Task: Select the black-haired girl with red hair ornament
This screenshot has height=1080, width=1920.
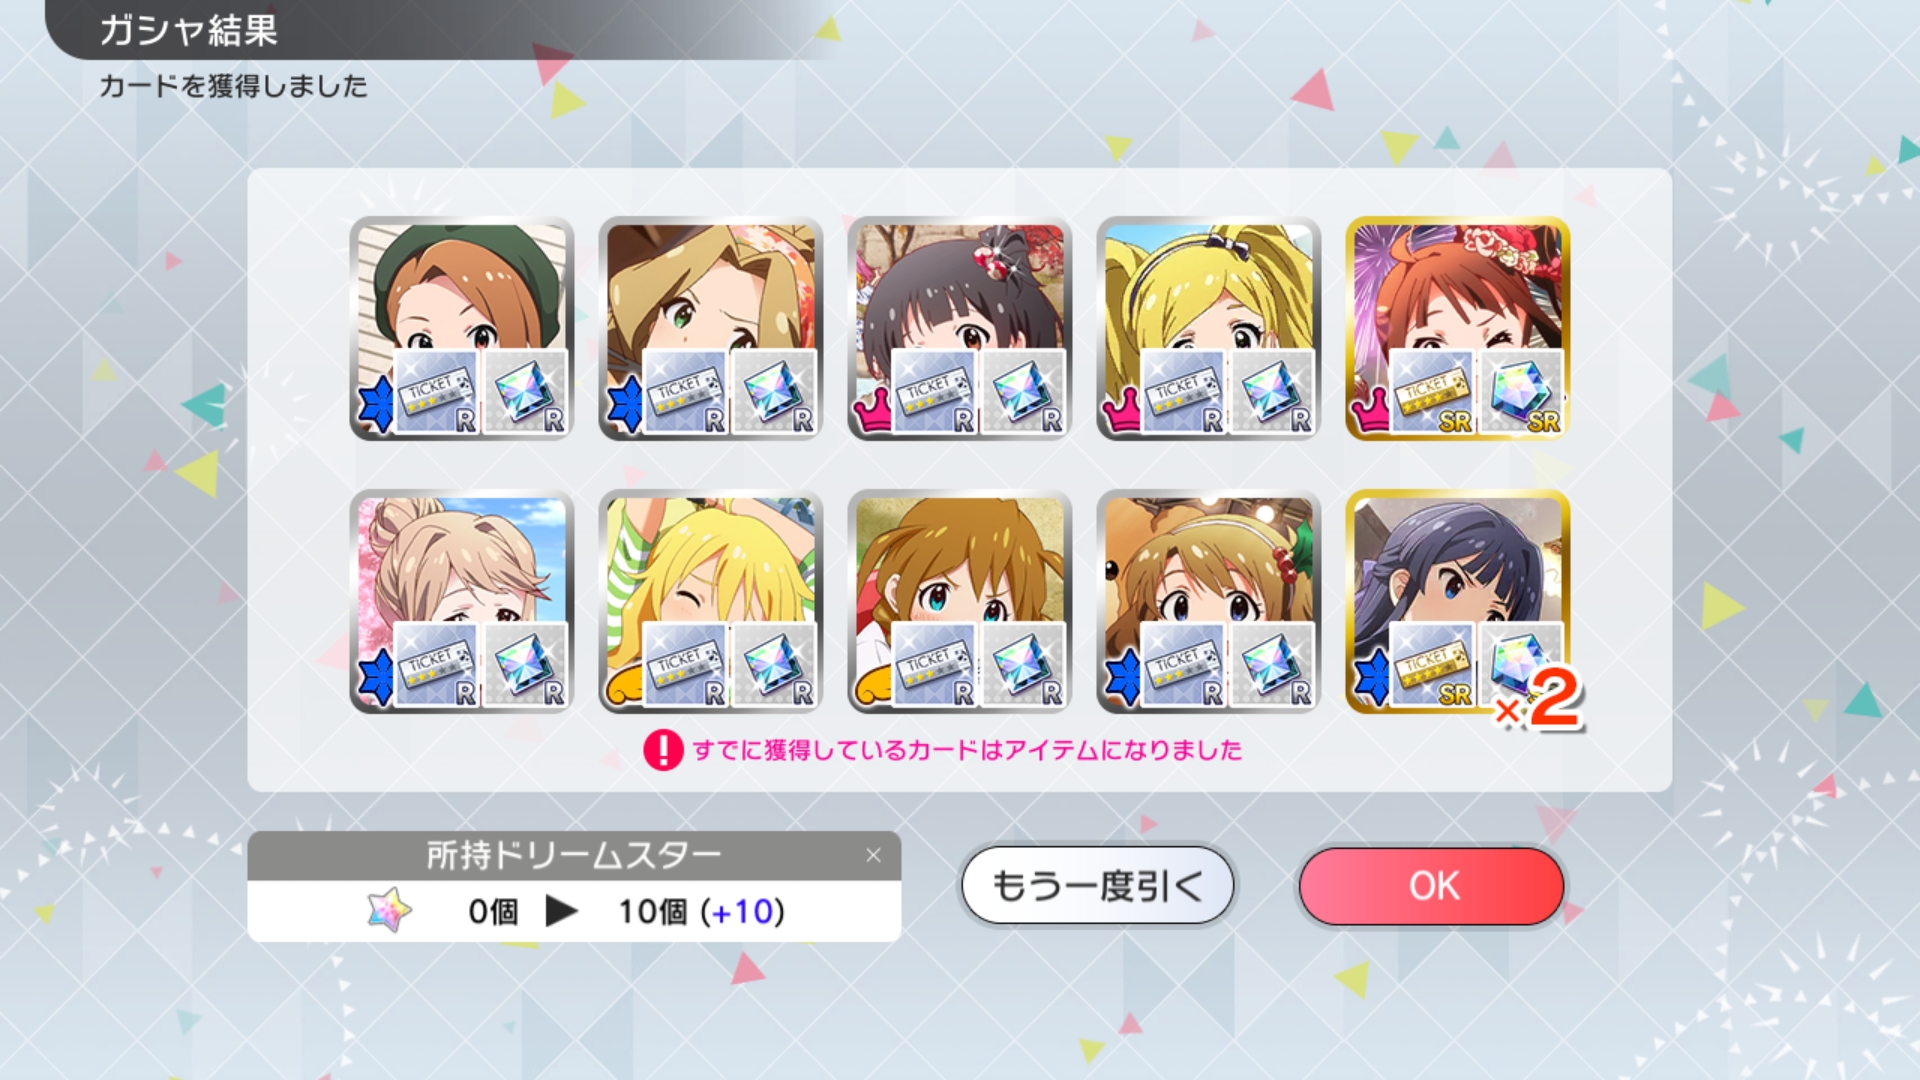Action: [x=960, y=328]
